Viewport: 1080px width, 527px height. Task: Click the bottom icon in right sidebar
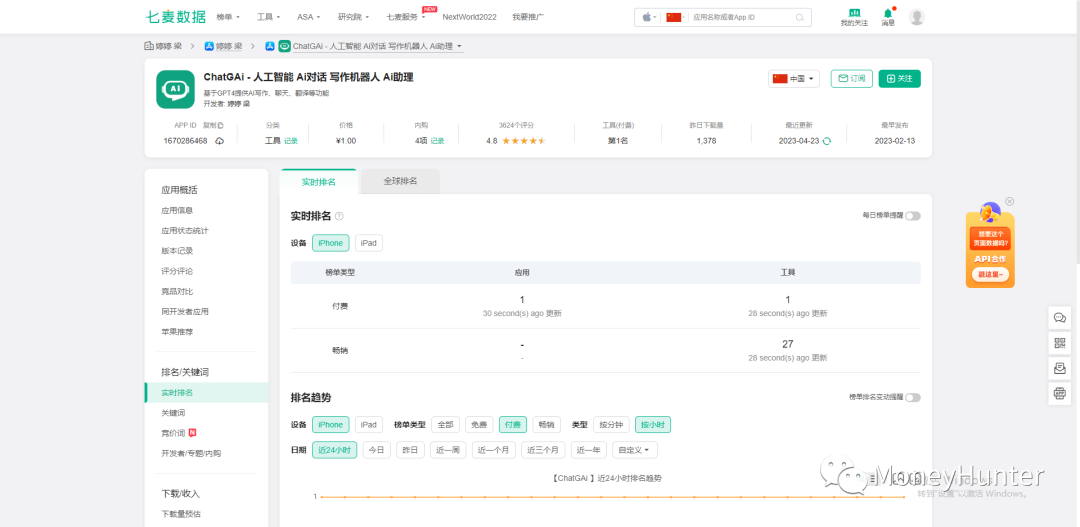(1059, 394)
